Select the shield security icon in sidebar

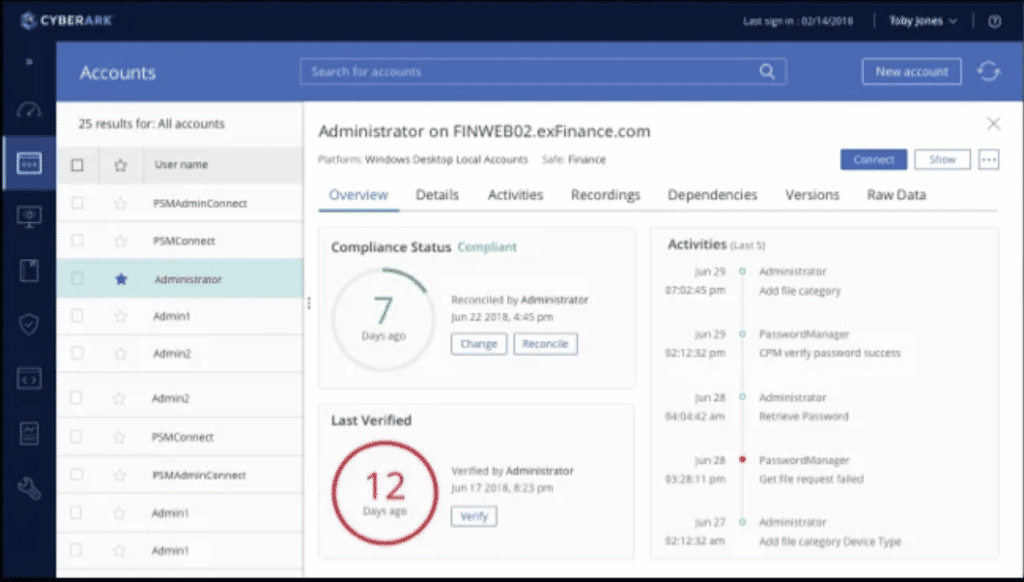(29, 324)
